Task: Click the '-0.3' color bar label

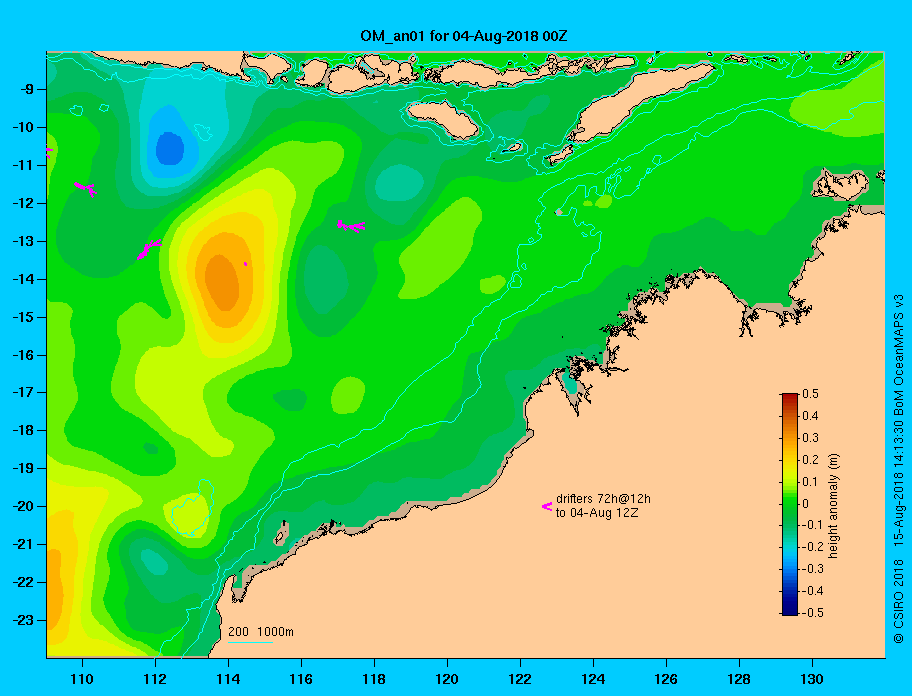Action: pyautogui.click(x=813, y=569)
